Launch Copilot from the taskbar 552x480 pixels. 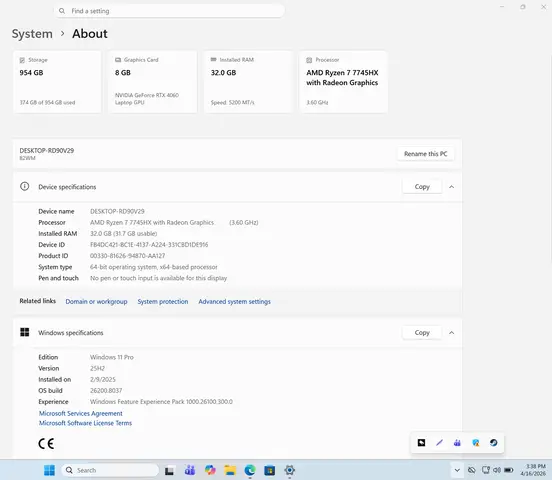[x=210, y=470]
